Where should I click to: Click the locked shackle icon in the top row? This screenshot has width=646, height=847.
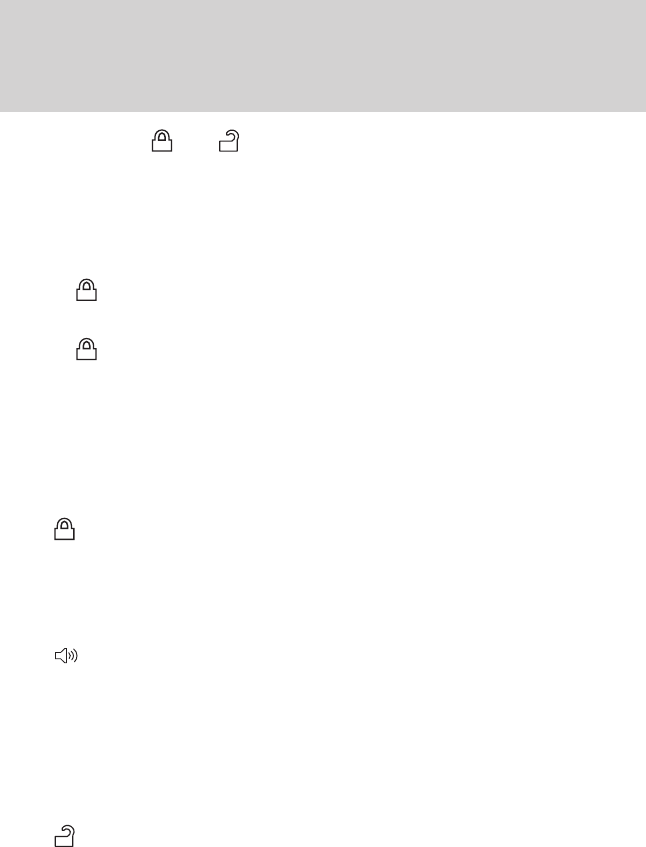click(x=162, y=141)
